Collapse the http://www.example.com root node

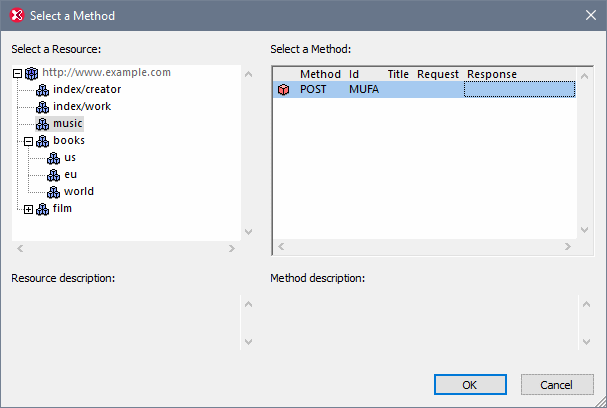(18, 73)
